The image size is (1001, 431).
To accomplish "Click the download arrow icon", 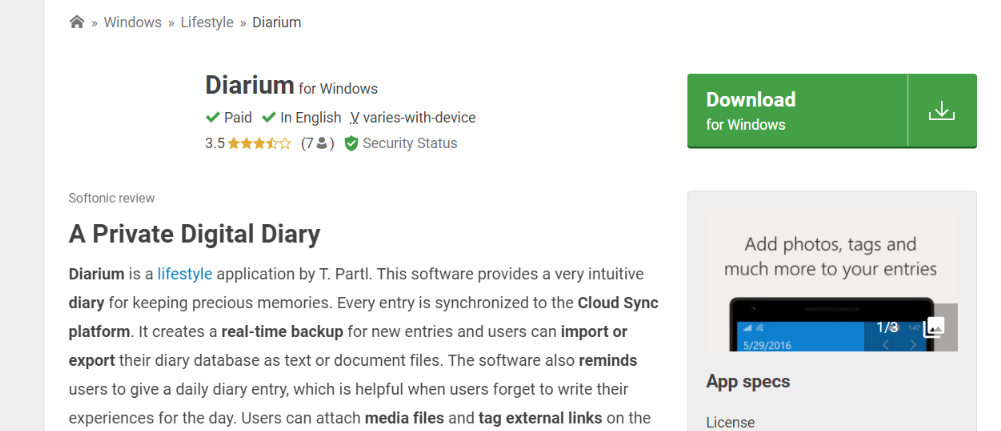I will (x=941, y=111).
